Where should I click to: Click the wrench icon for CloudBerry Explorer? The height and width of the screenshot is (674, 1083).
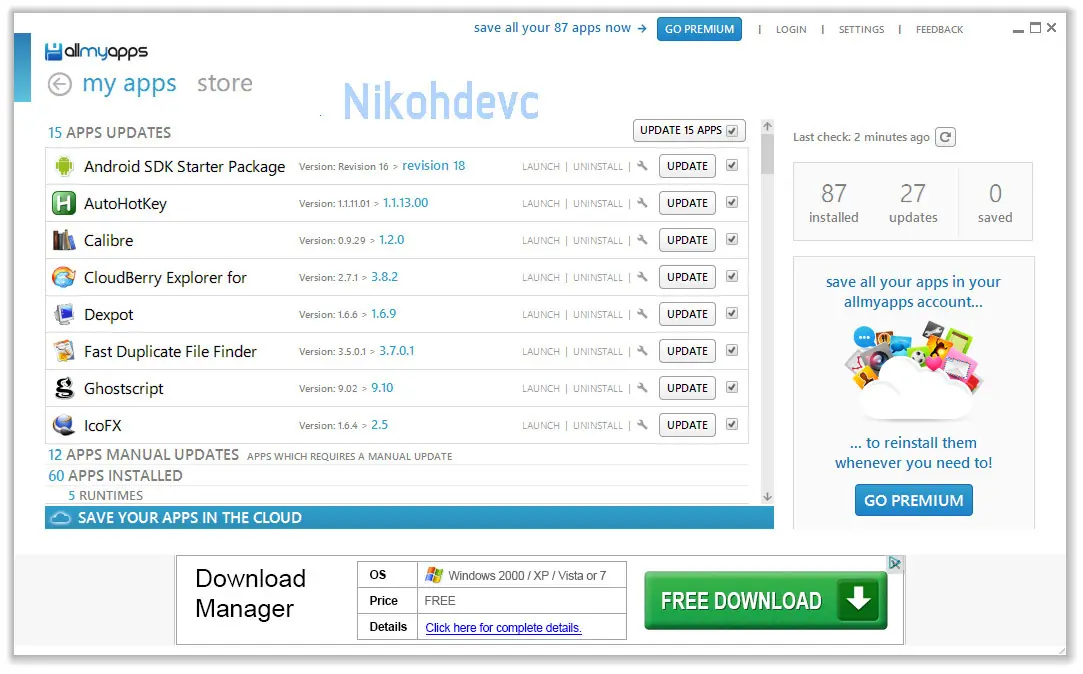click(642, 277)
